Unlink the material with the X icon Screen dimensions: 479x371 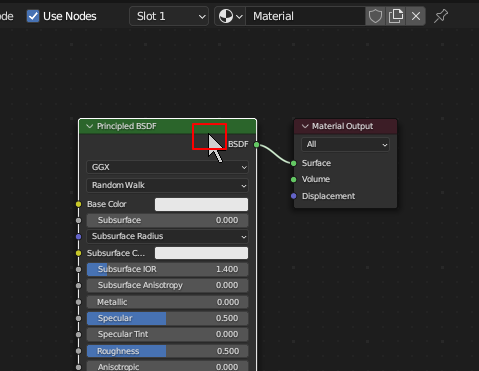tap(416, 16)
